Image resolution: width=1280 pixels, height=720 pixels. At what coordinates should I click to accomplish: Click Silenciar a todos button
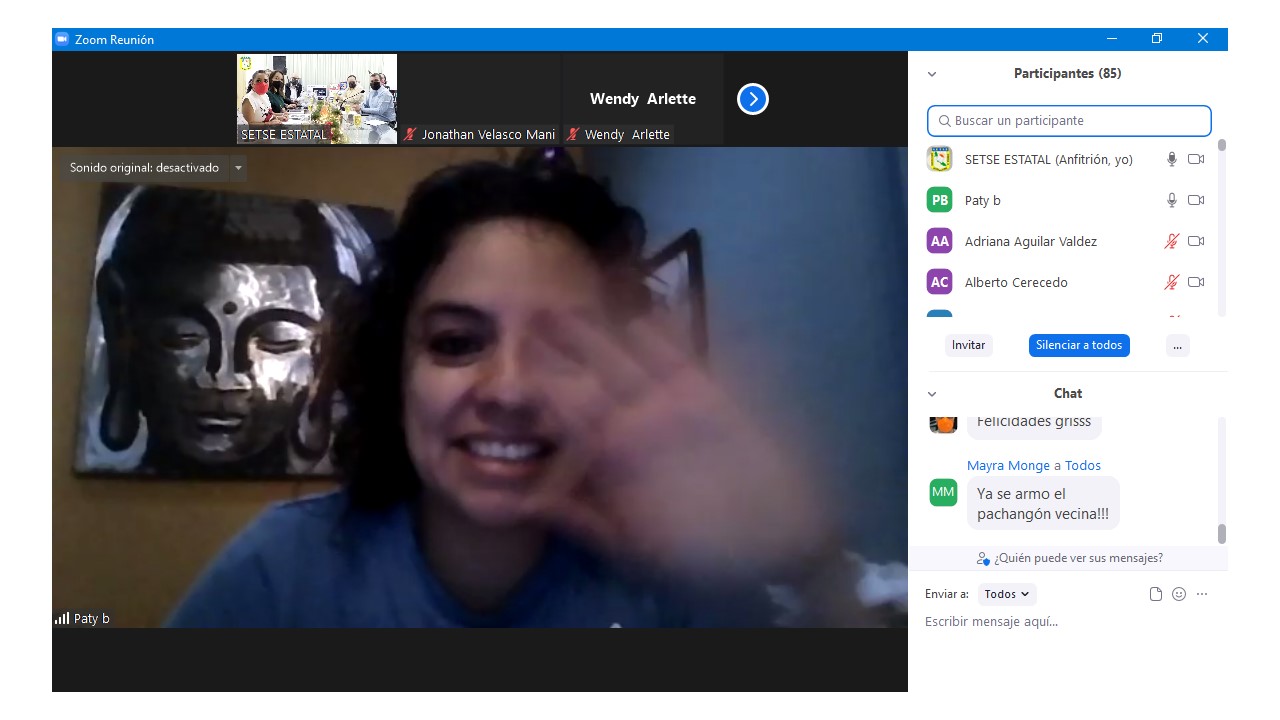tap(1079, 345)
